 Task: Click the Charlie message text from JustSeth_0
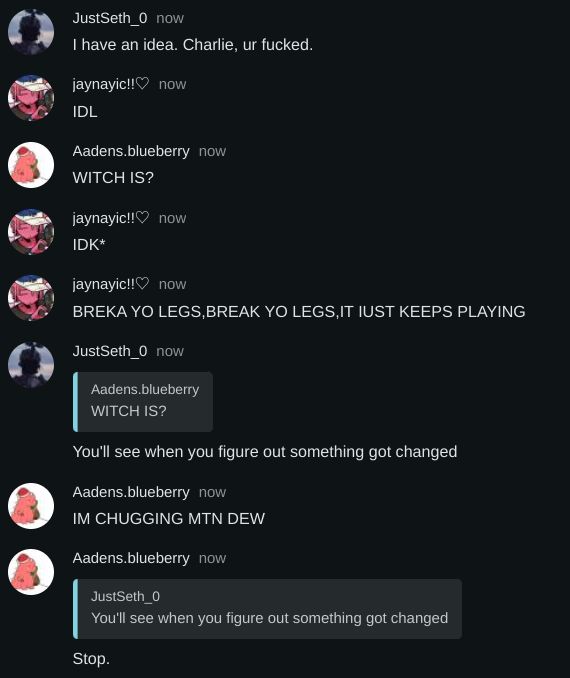[193, 45]
